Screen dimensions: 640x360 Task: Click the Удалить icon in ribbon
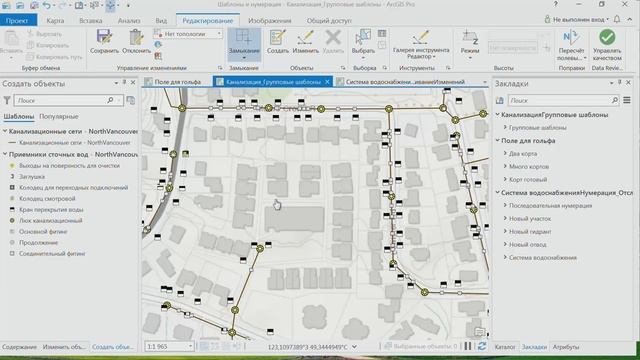tap(333, 41)
